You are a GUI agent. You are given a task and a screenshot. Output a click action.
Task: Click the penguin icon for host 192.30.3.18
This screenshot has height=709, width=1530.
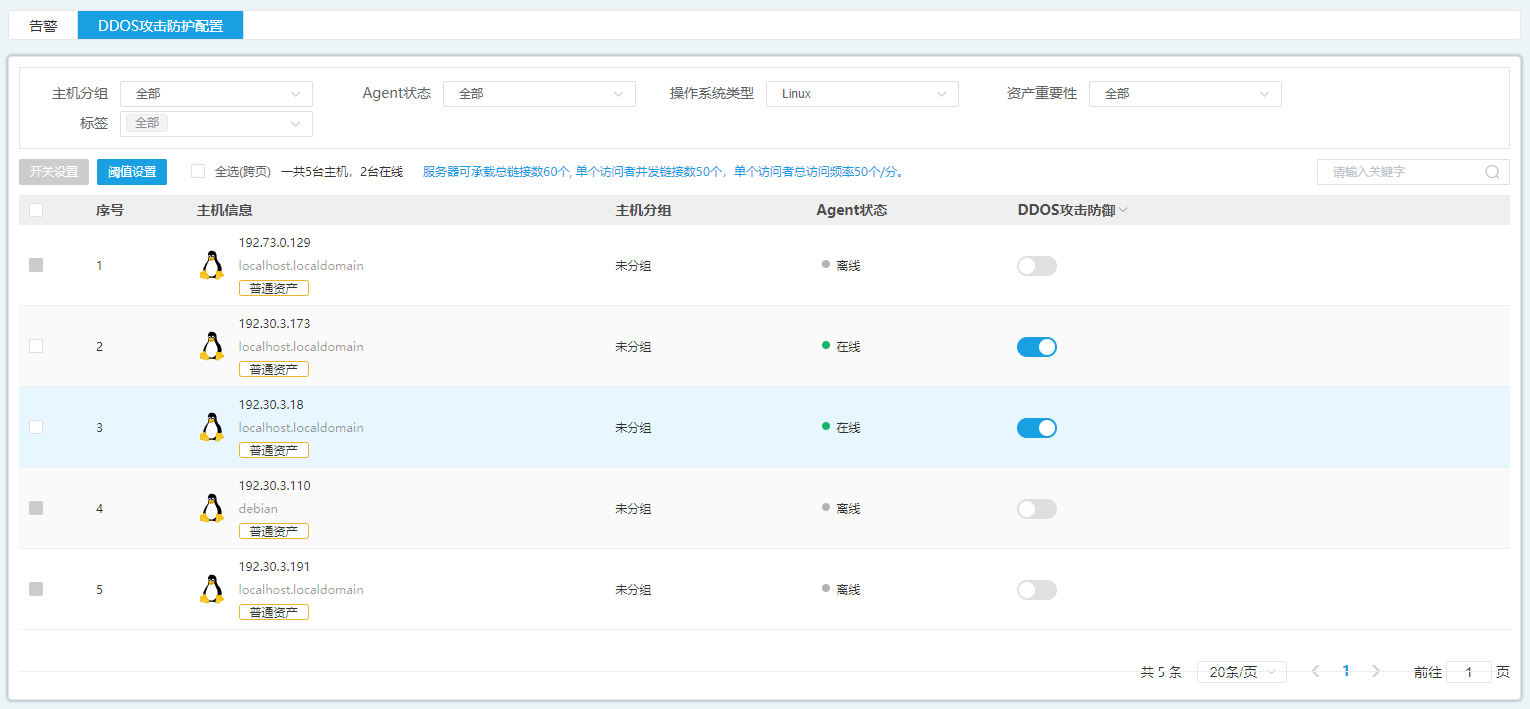[211, 427]
